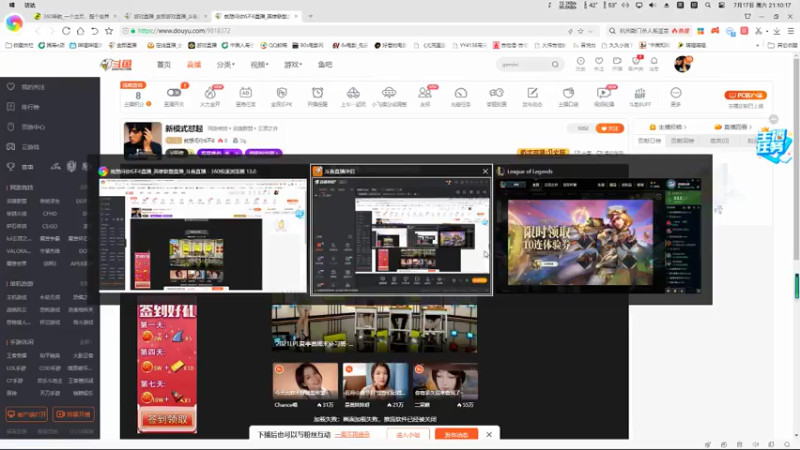Open the 主播投稿 link on the right panel
Viewport: 800px width, 450px height.
[x=667, y=127]
